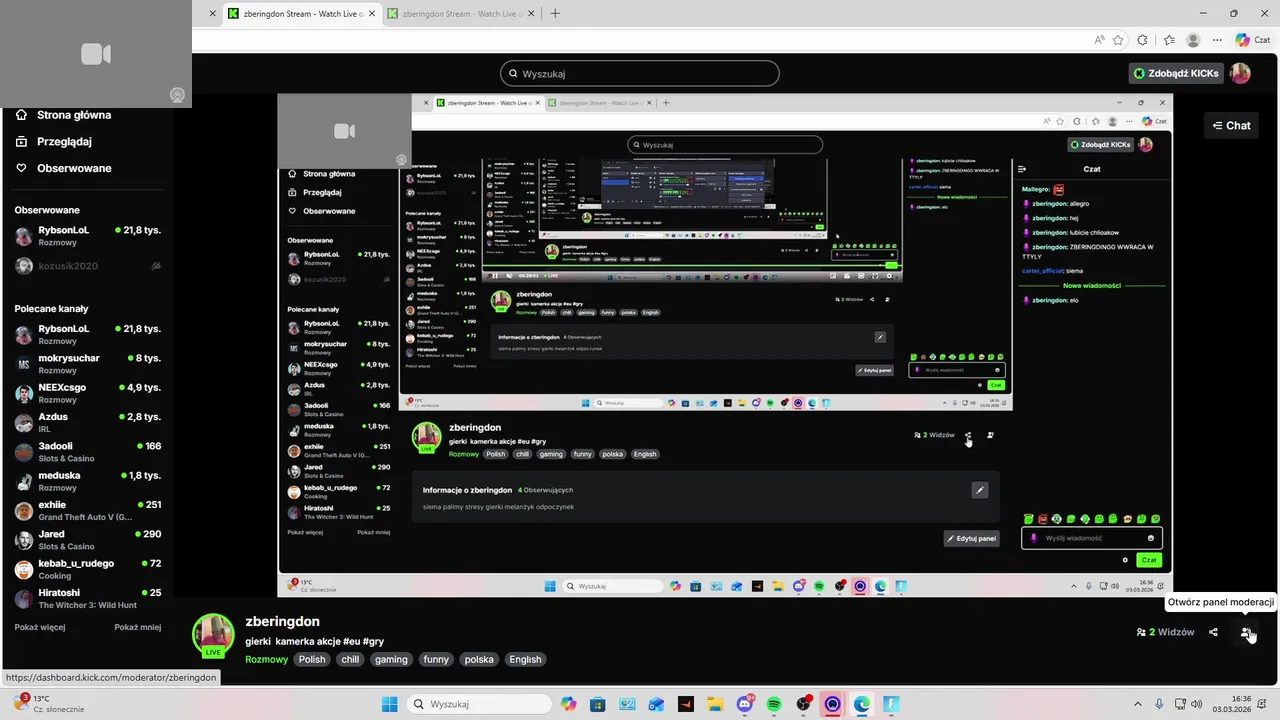Select the gaming tag on outer page
Screen dimensions: 1280x720
coord(391,659)
